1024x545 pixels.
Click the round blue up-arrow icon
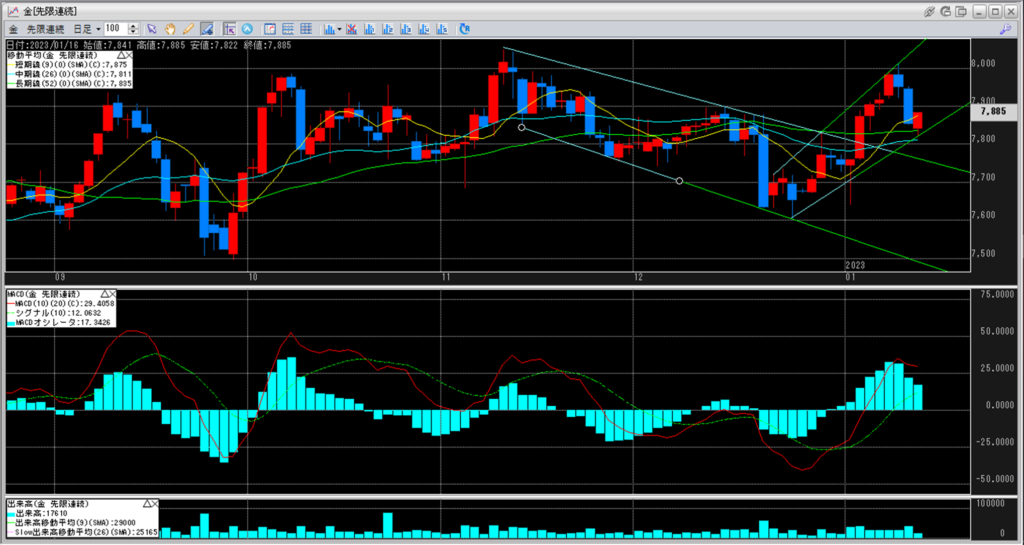click(248, 29)
